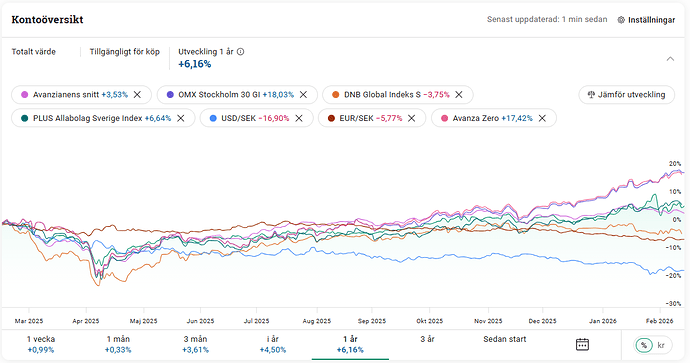Click the OMX Stockholm 30 GI chip label

tap(219, 95)
